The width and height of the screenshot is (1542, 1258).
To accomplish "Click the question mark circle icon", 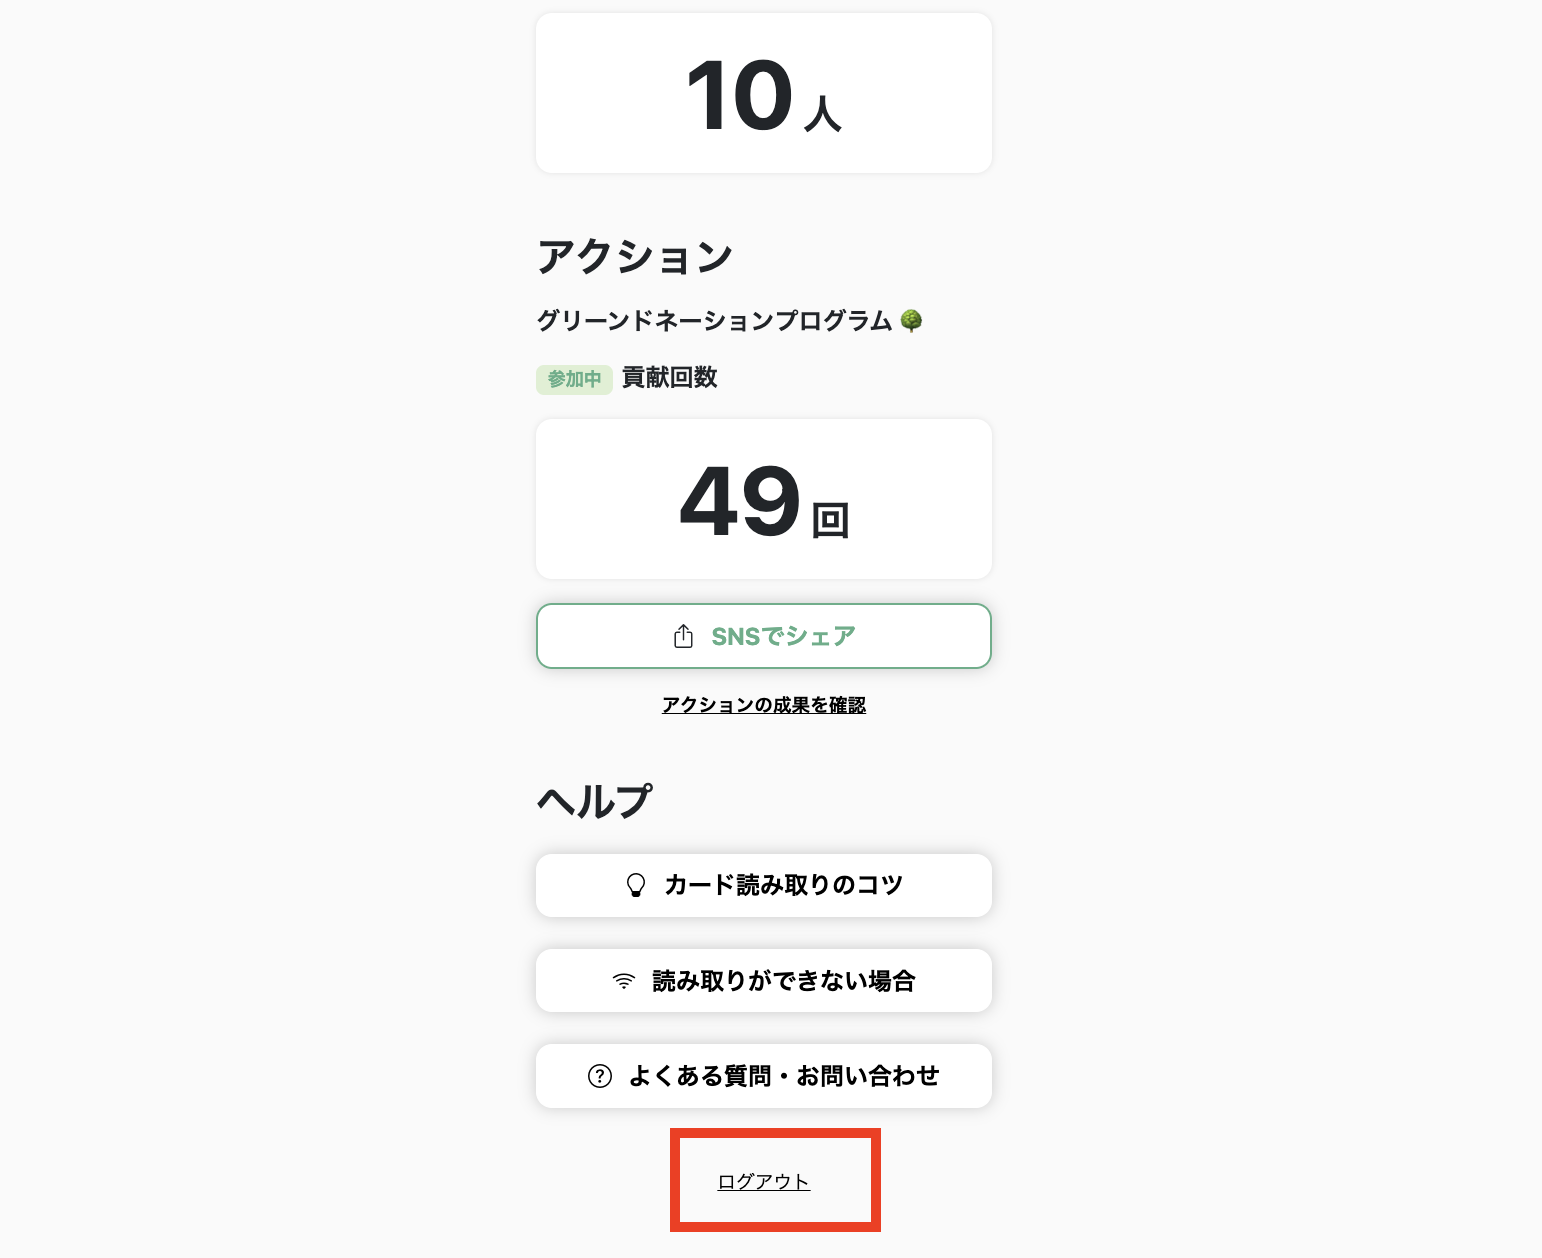I will [x=599, y=1076].
